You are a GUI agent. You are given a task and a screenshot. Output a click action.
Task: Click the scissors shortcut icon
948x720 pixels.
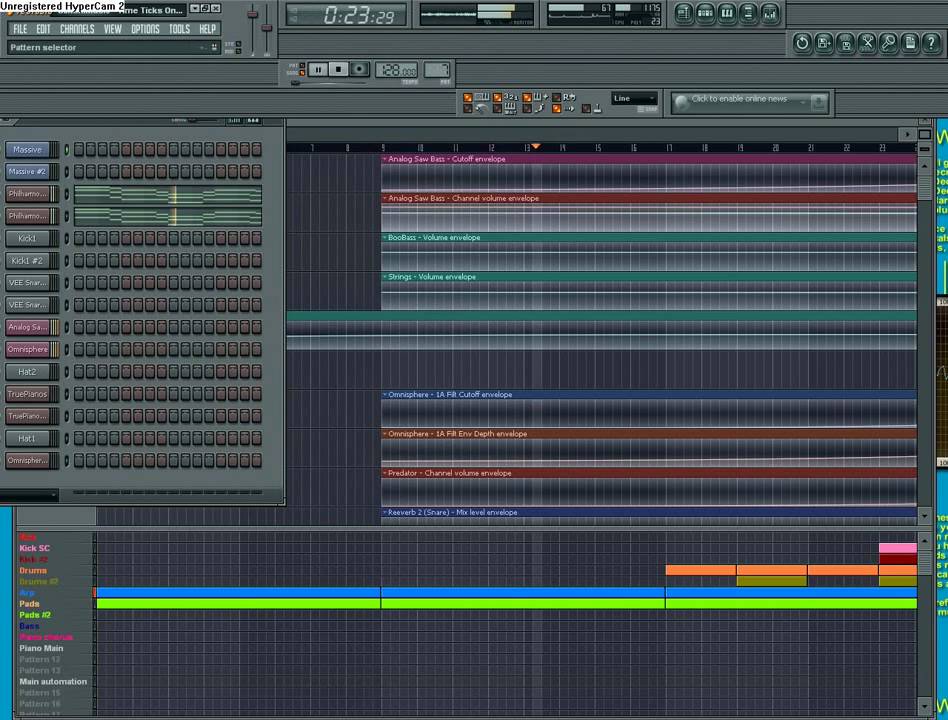[867, 43]
